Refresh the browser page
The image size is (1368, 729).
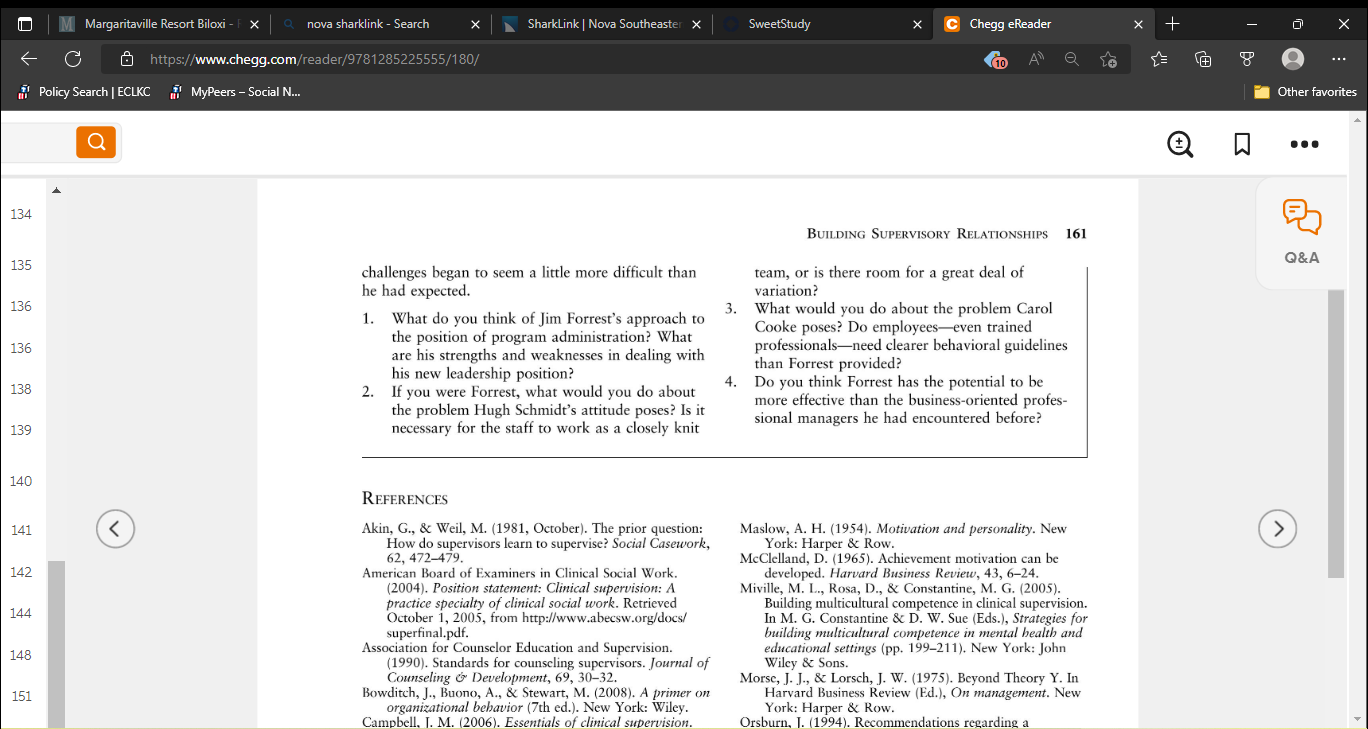(73, 59)
